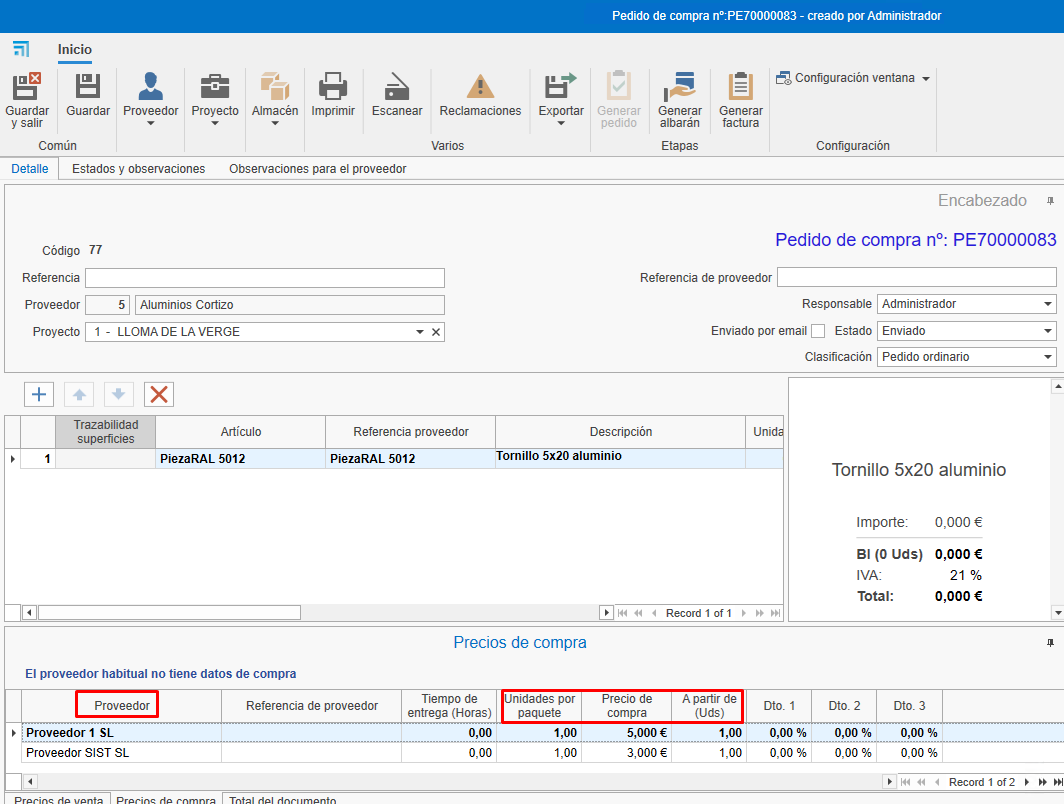Screen dimensions: 1064x804
Task: Move line down with arrow button
Action: [119, 394]
